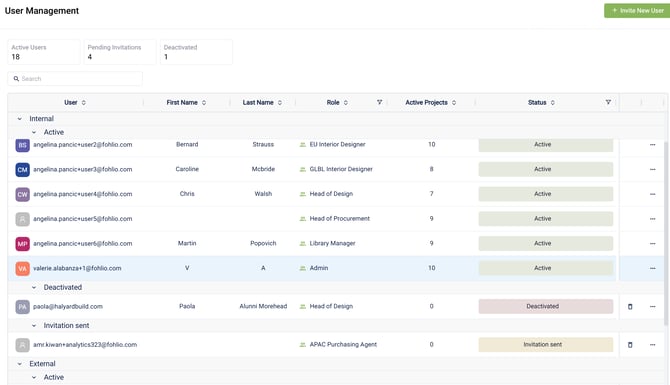The image size is (670, 385).
Task: Collapse the Deactivated subgroup
Action: 34,288
